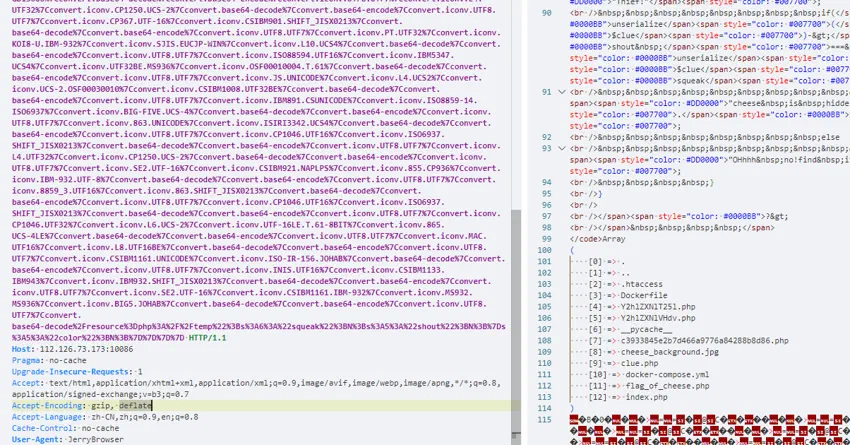Click cheese_background.jpg entry in response
Screen dimensions: 850x445
(669, 352)
